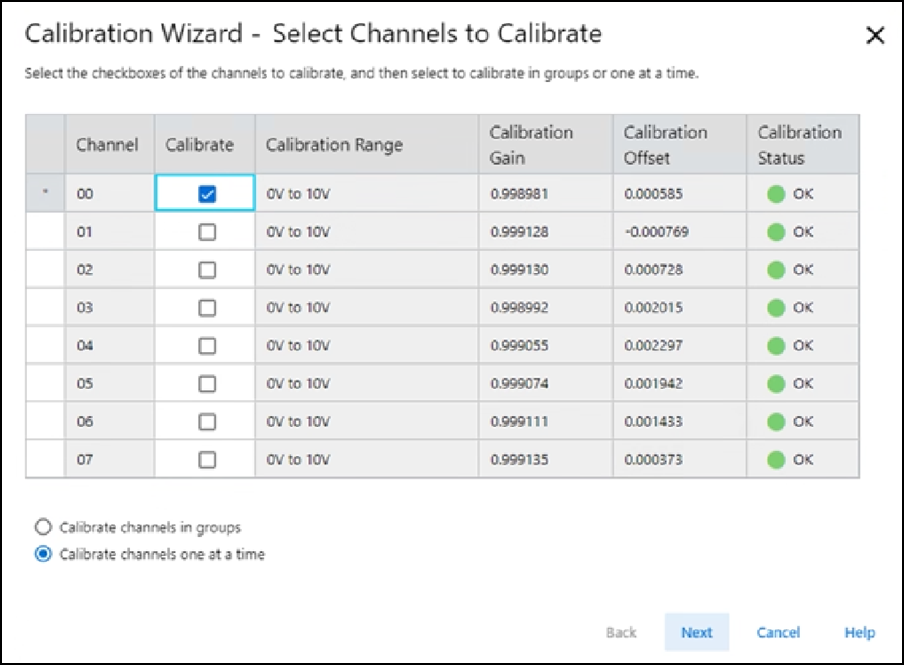
Task: Enable calibration for channel 01
Action: coord(207,232)
